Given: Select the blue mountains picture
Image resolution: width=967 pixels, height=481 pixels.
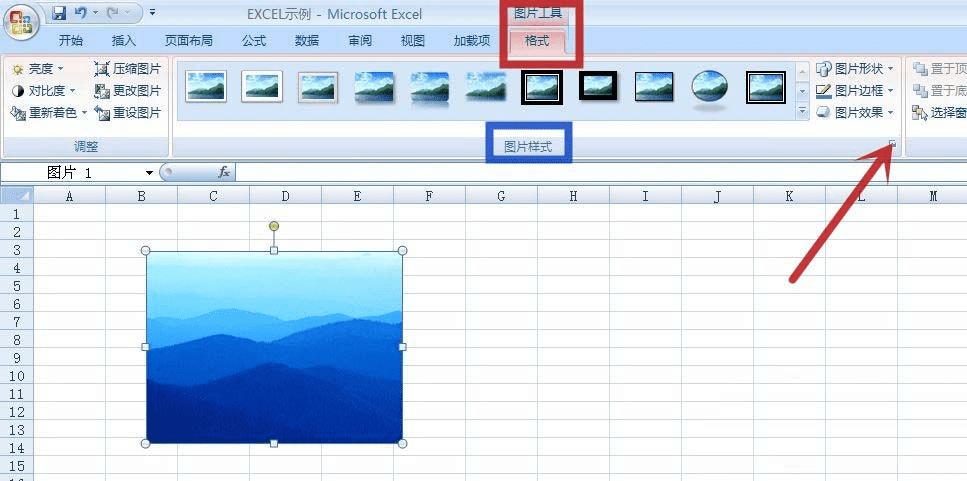Looking at the screenshot, I should click(x=274, y=347).
